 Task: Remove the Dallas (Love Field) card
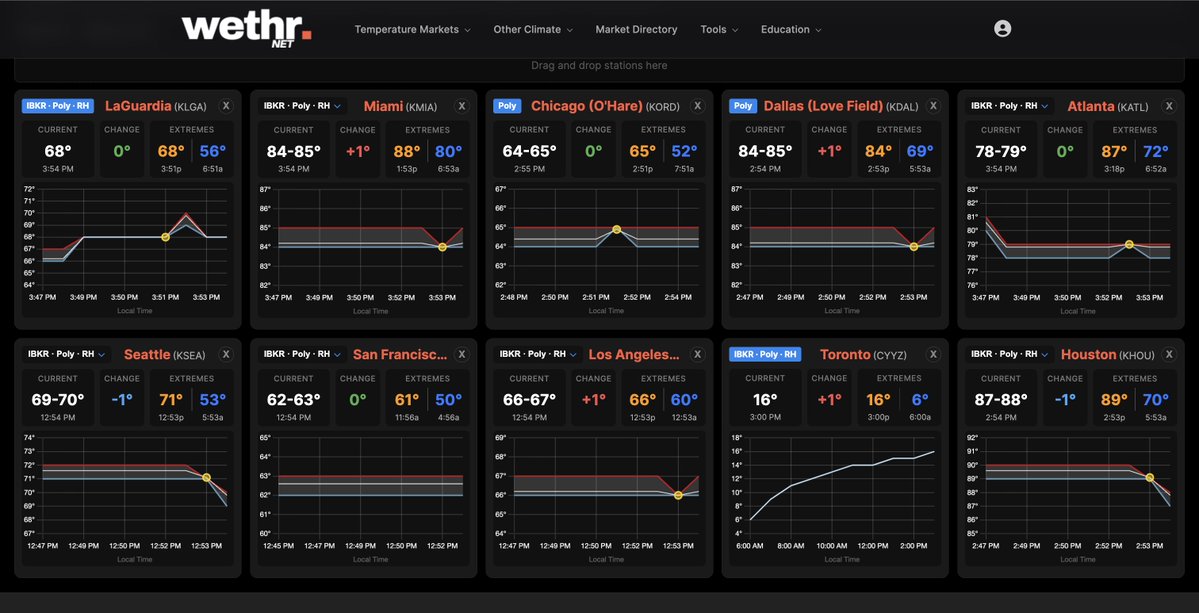point(933,106)
